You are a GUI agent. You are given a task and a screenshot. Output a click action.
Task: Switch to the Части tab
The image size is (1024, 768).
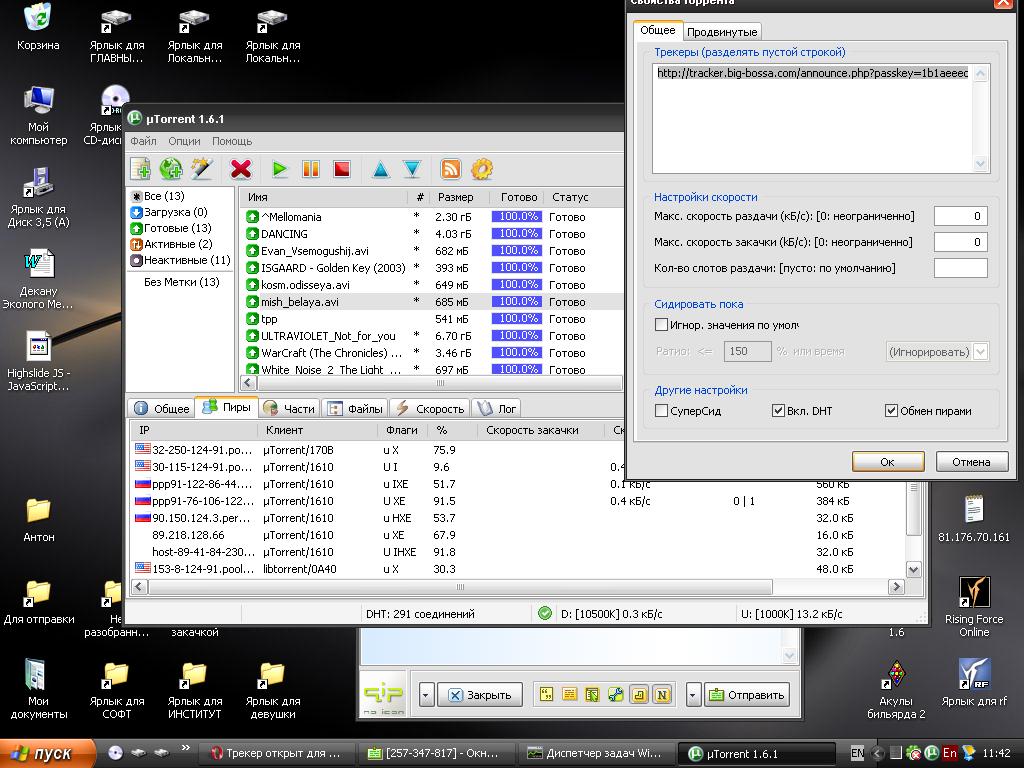click(289, 408)
